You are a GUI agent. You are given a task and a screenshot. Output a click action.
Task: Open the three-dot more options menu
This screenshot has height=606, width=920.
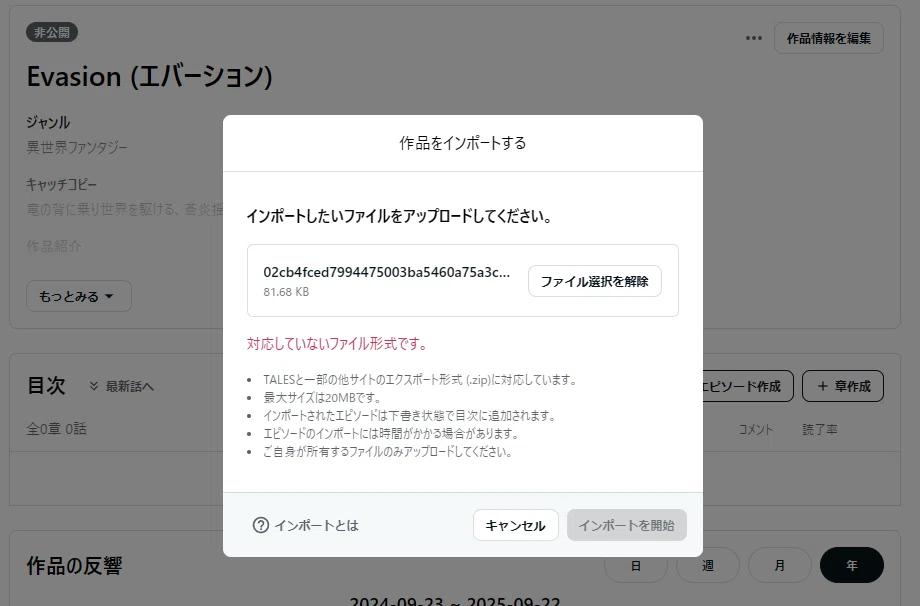click(754, 38)
